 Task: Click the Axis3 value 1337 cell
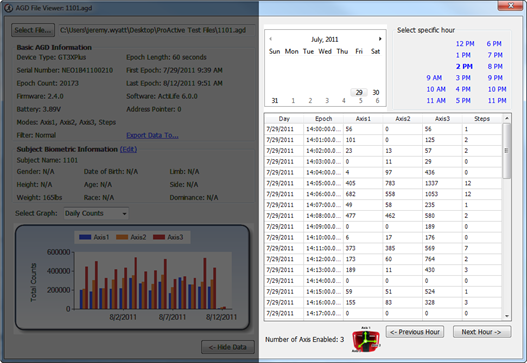click(442, 184)
